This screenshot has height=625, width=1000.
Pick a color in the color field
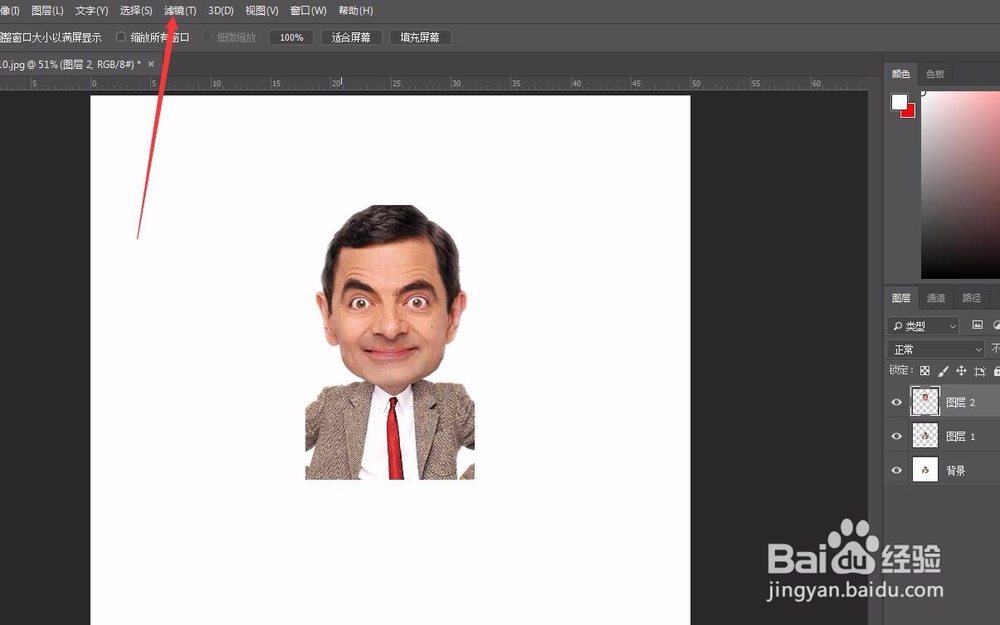pos(960,185)
